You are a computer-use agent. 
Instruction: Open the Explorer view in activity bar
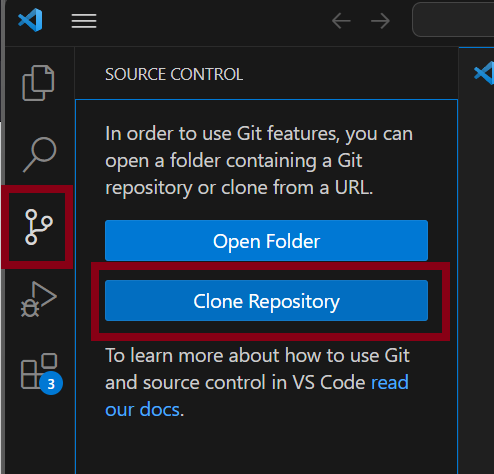click(x=38, y=83)
